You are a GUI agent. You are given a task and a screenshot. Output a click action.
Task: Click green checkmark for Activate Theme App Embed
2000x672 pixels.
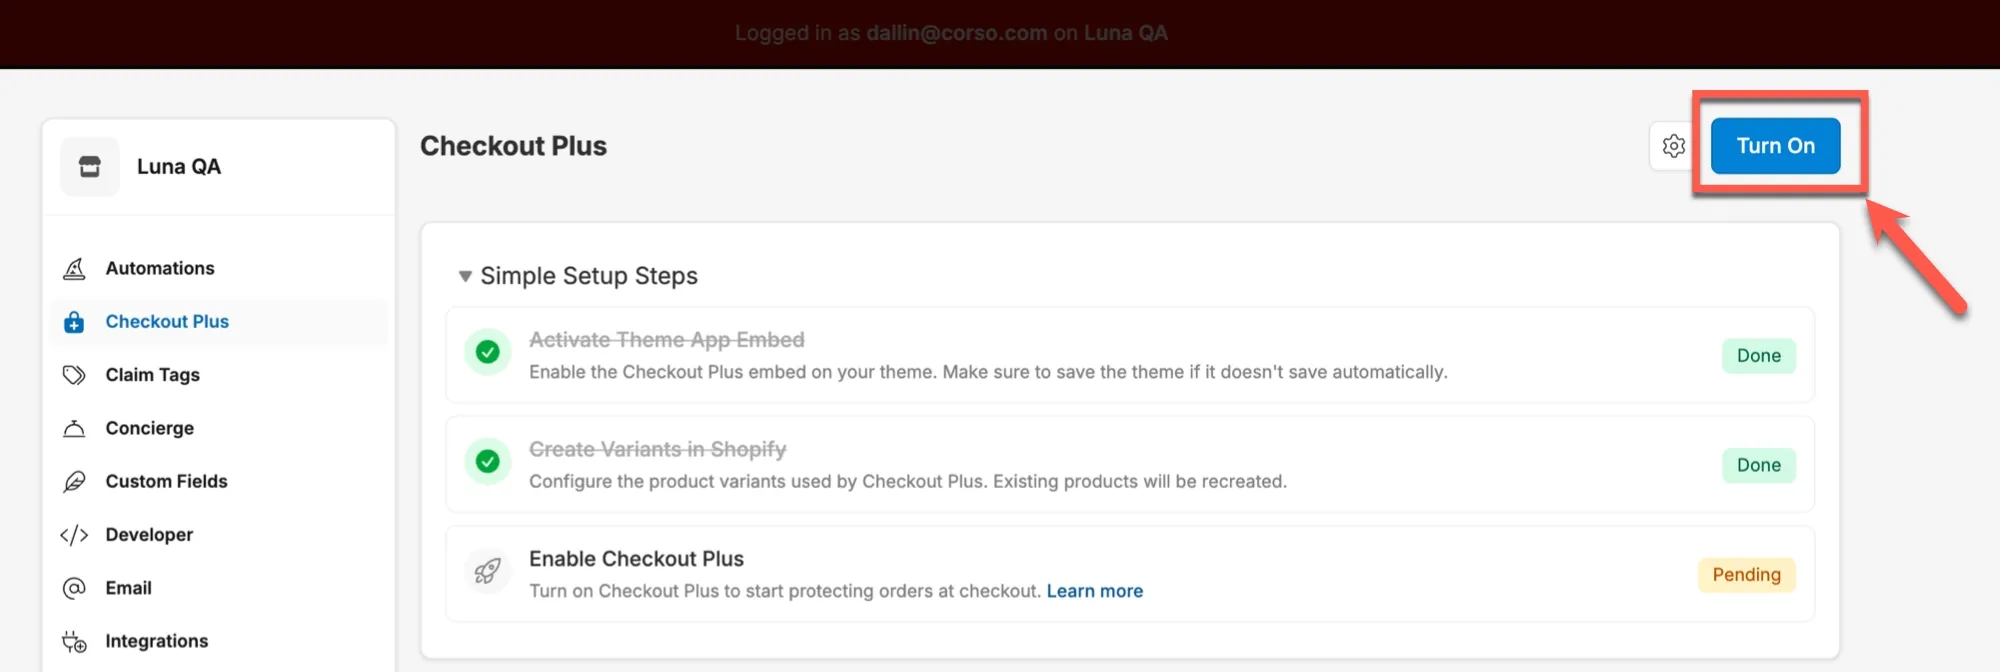coord(488,352)
